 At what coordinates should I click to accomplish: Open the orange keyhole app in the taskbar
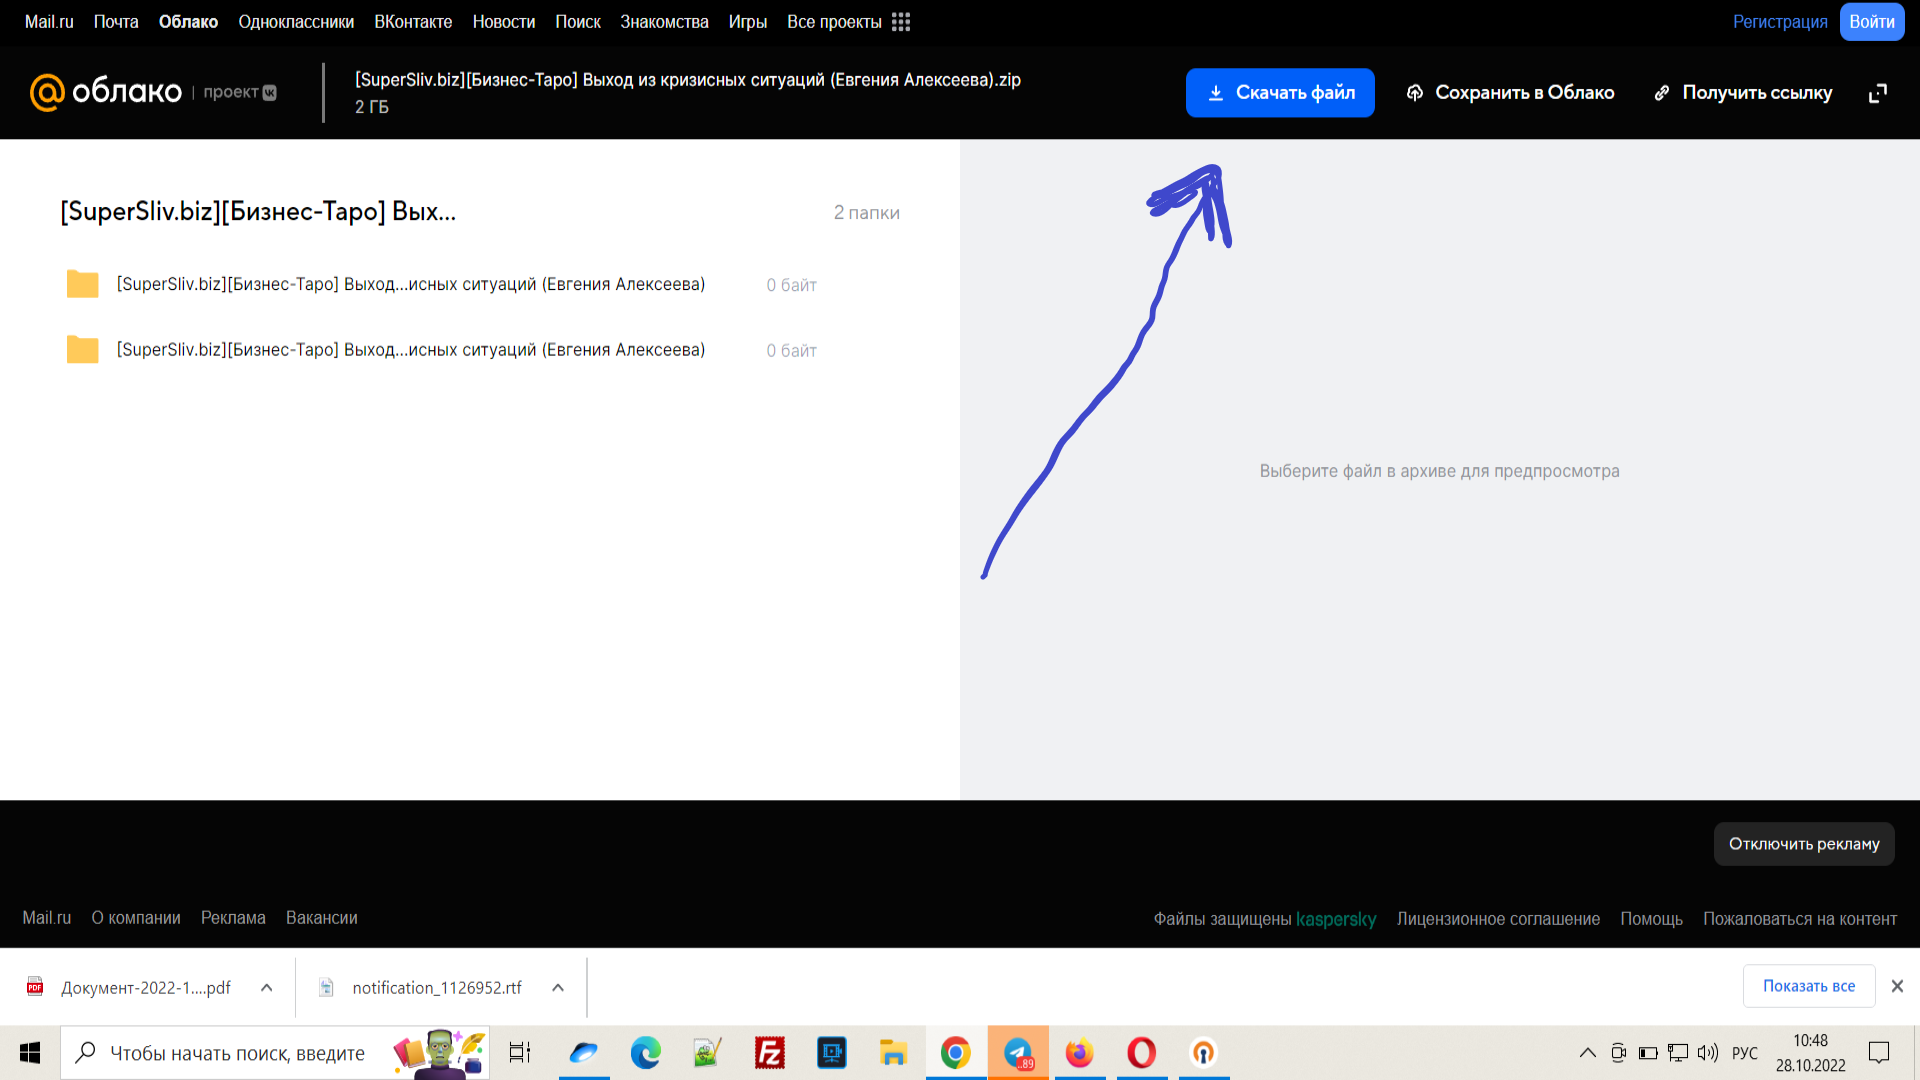[1204, 1053]
